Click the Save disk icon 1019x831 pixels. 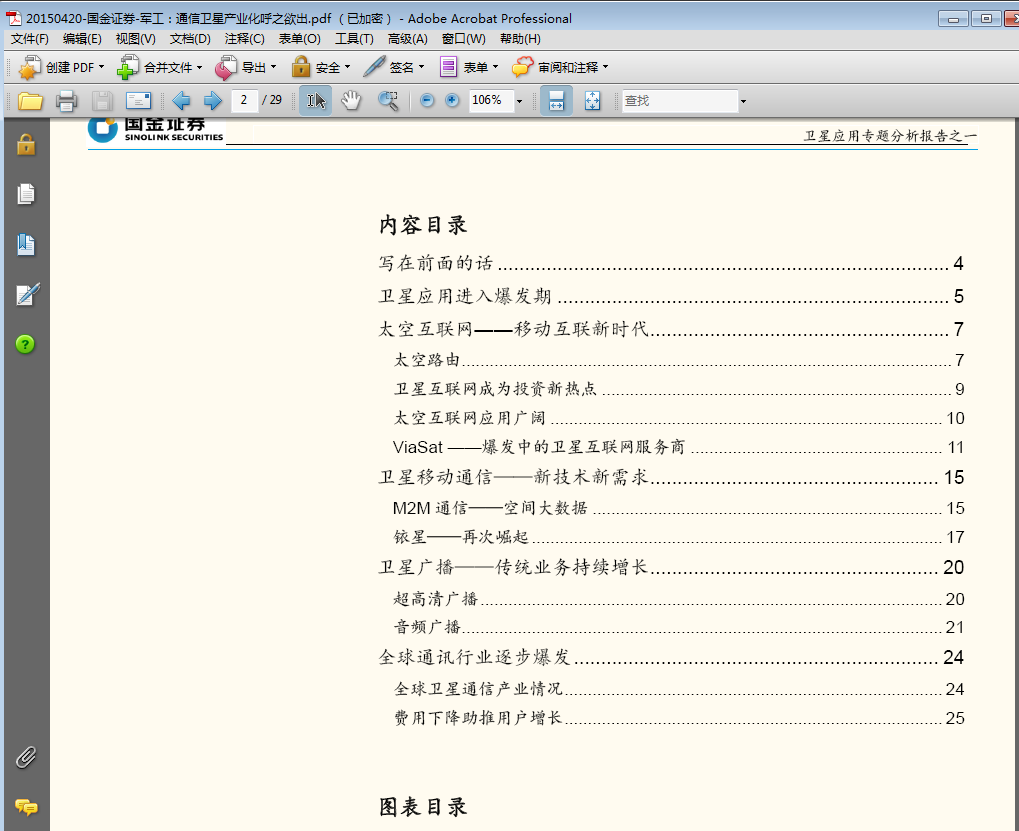pyautogui.click(x=102, y=101)
